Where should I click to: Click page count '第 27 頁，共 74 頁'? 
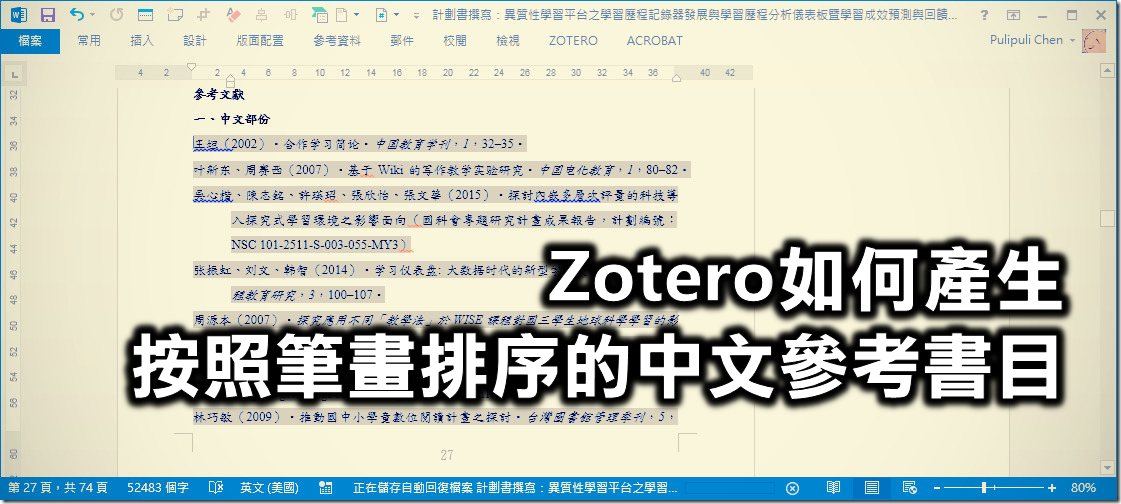58,488
